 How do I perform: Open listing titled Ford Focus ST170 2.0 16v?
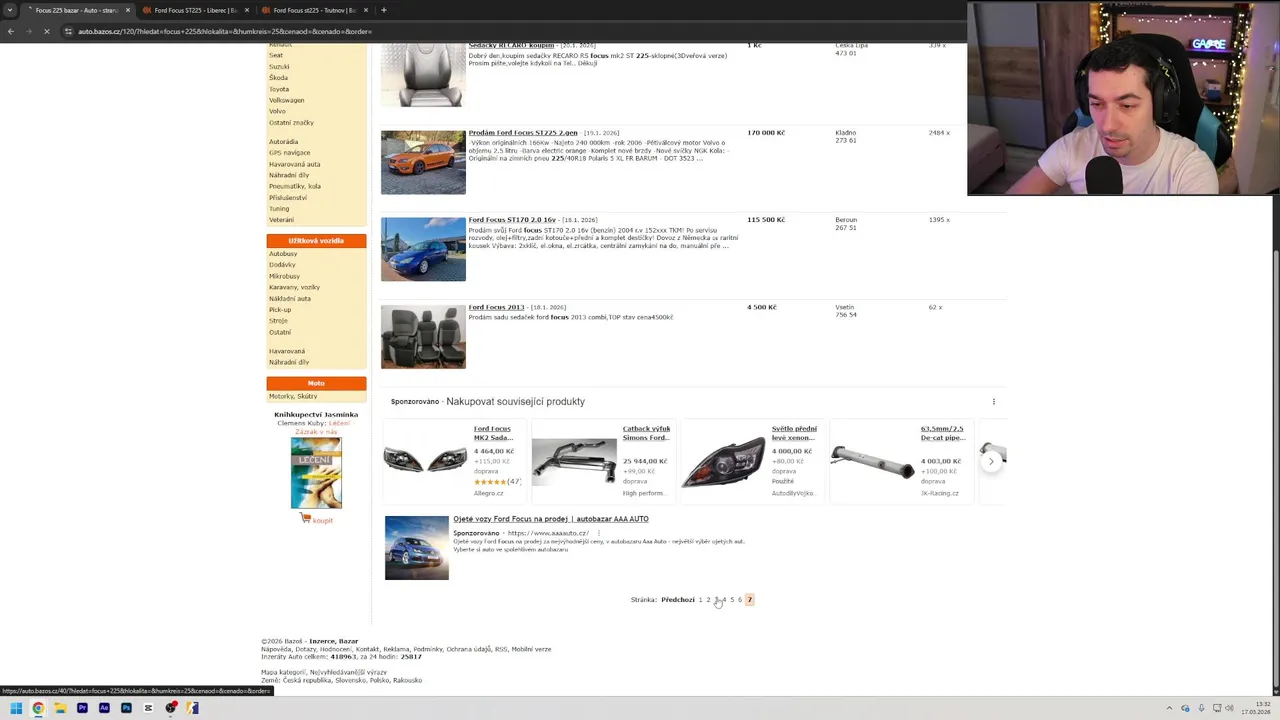(x=512, y=219)
